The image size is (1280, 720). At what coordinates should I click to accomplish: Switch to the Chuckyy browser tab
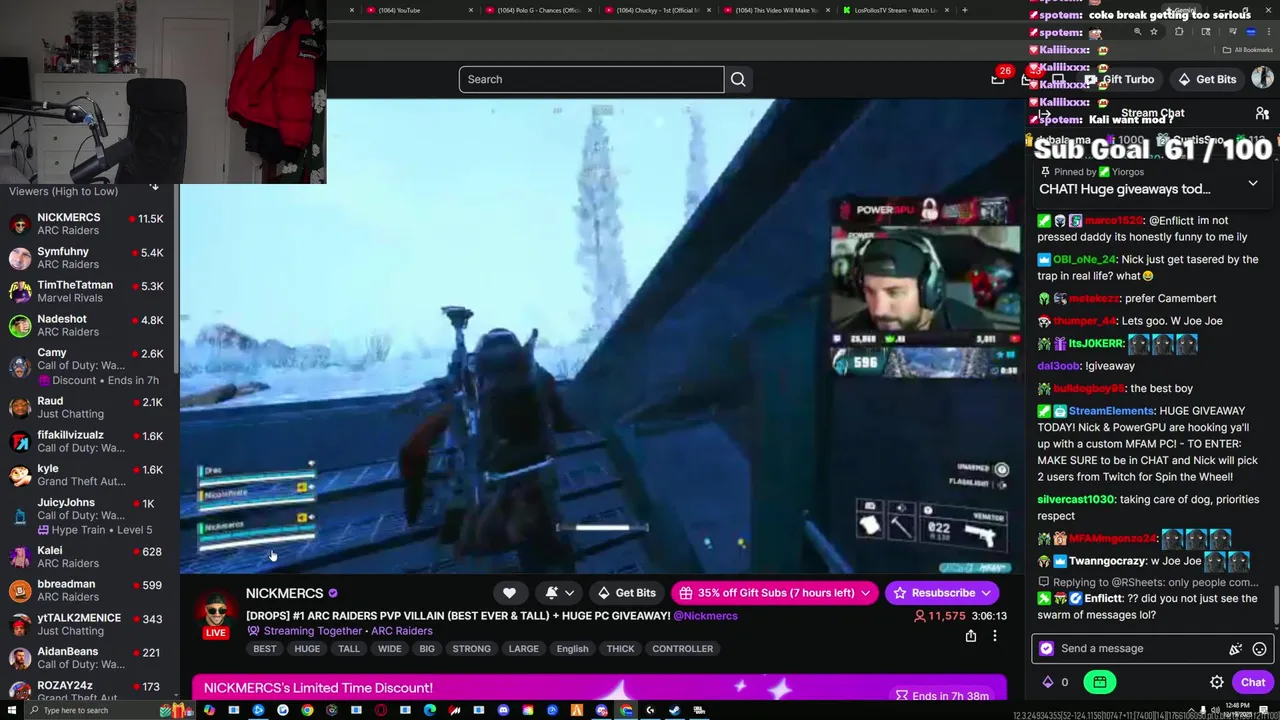coord(660,10)
